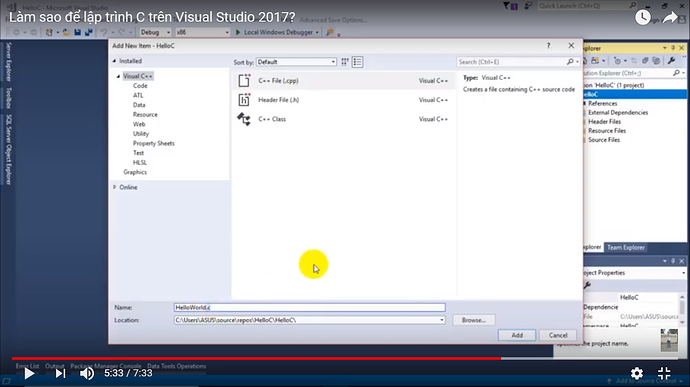The height and width of the screenshot is (387, 690).
Task: Select Visual C++ in the category tree
Action: click(x=138, y=76)
